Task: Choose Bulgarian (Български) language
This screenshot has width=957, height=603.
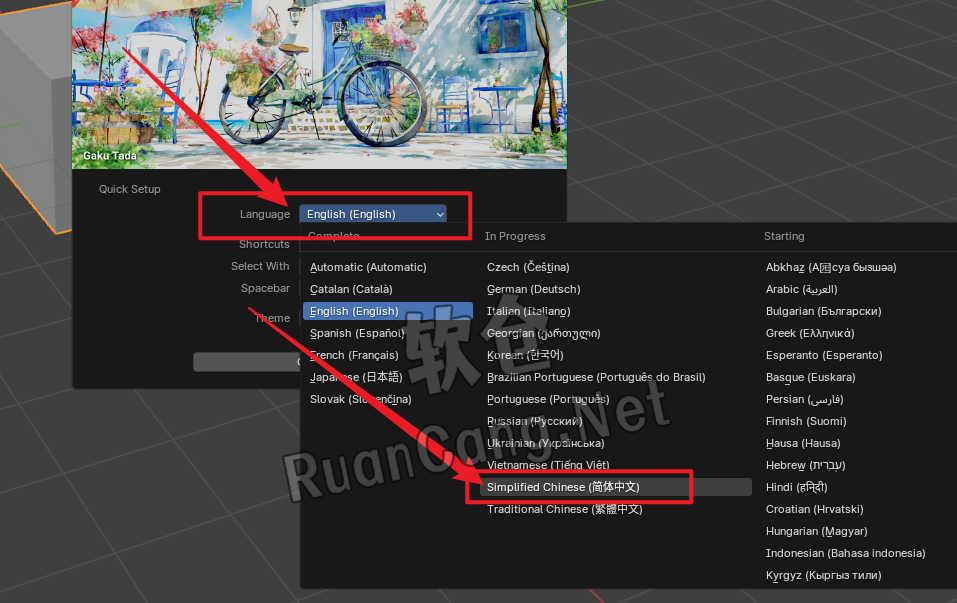Action: coord(823,311)
